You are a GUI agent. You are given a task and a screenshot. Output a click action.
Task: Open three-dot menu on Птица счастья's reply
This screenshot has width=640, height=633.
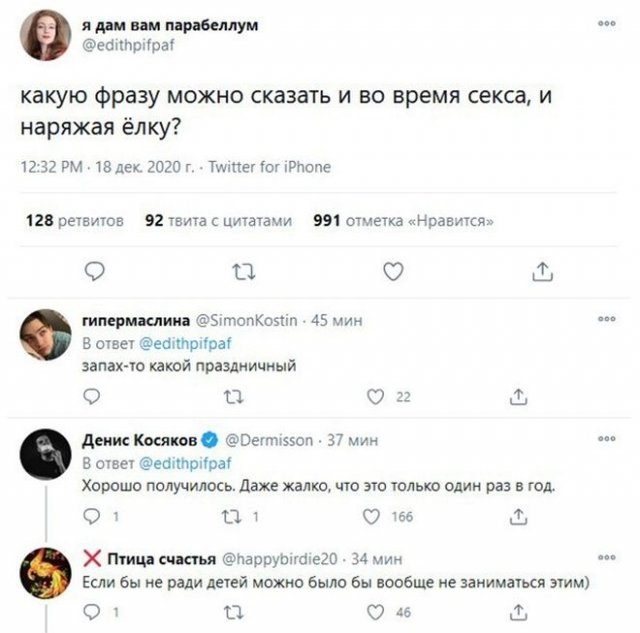[x=607, y=556]
